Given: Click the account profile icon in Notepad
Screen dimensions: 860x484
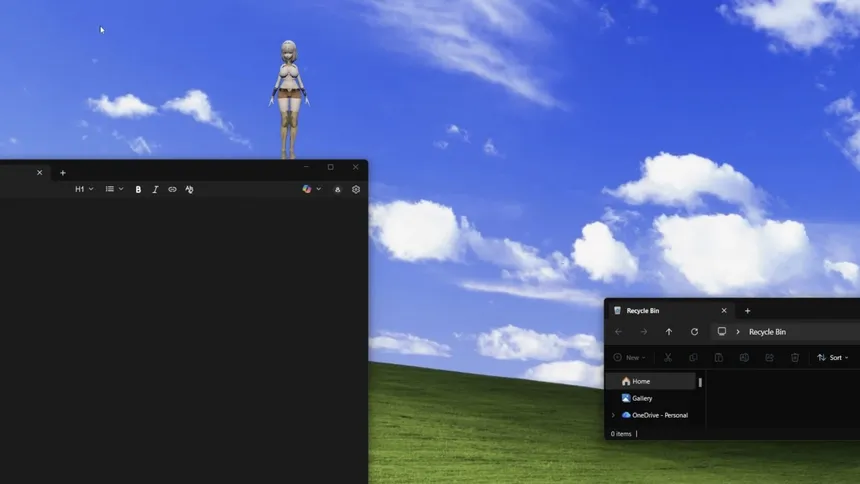Looking at the screenshot, I should coord(338,189).
